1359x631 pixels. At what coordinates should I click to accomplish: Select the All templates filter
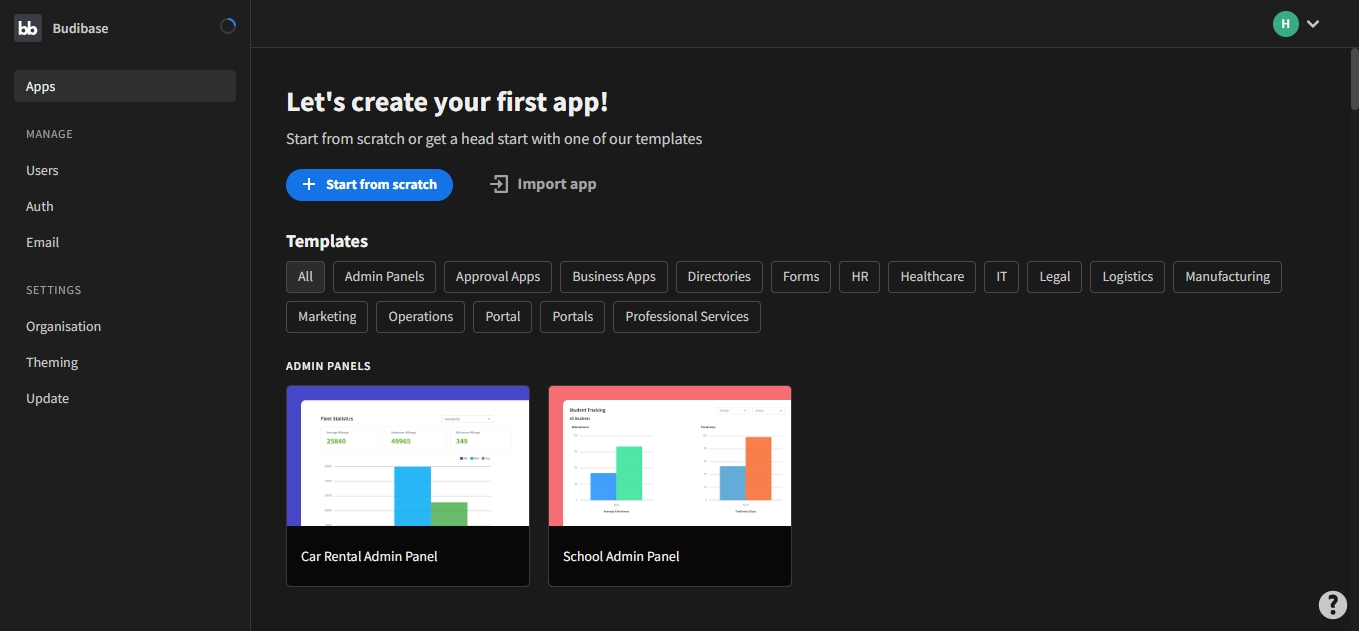(x=305, y=277)
